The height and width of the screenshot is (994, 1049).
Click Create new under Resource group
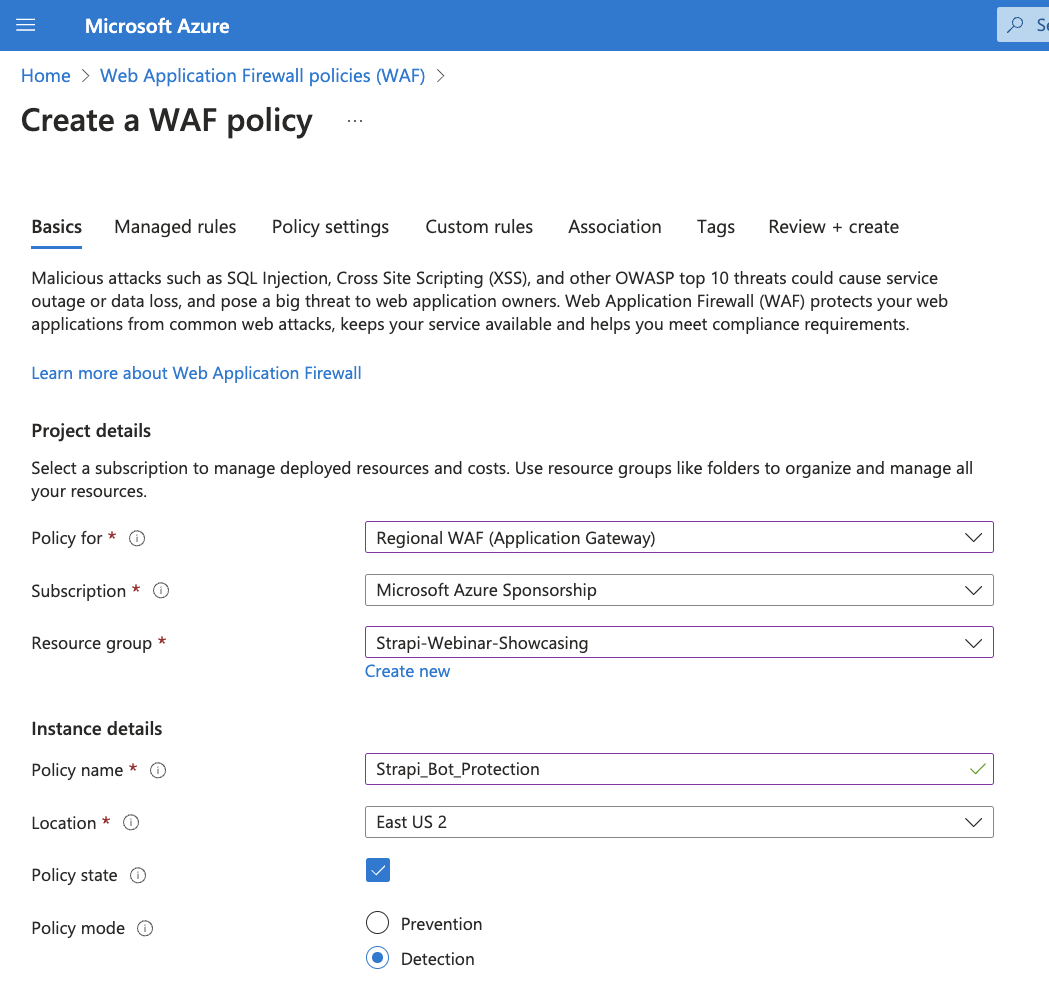click(407, 670)
